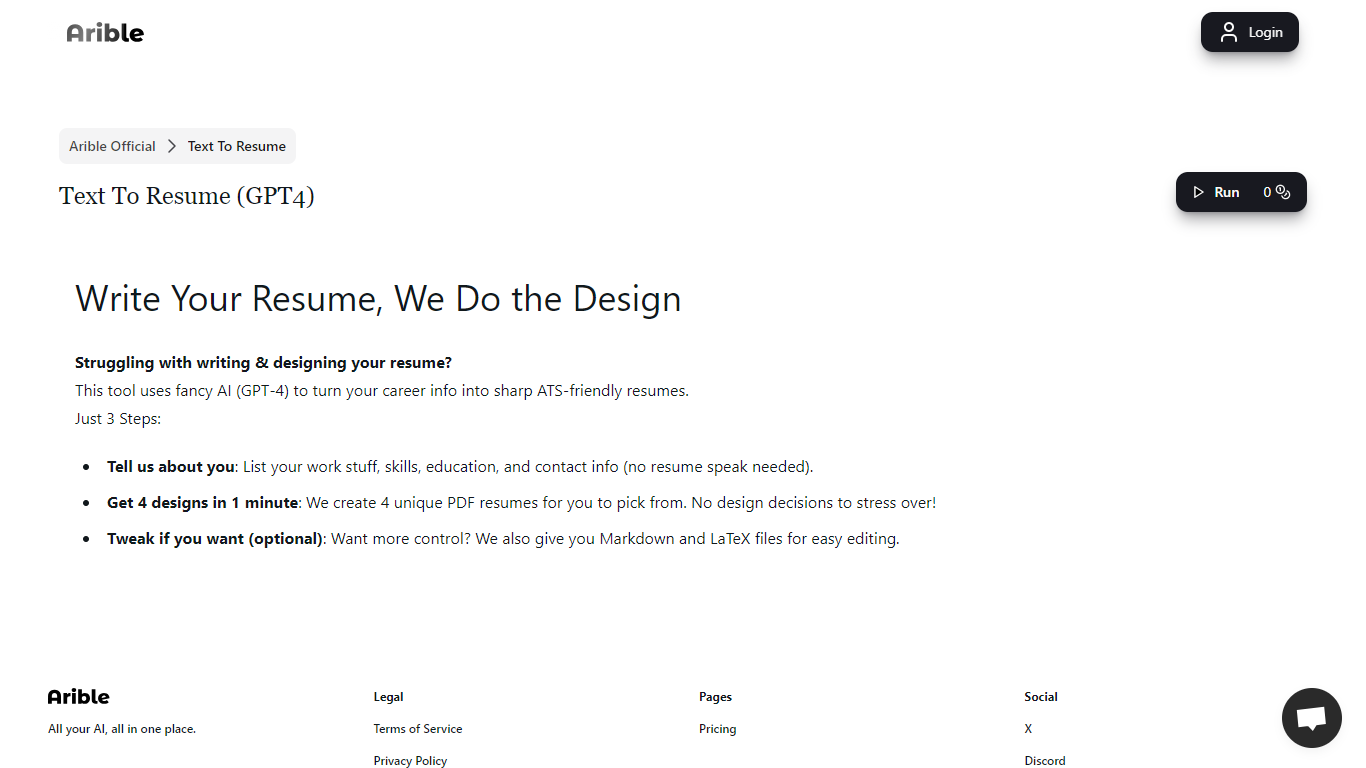Open the Terms of Service link

tap(418, 729)
